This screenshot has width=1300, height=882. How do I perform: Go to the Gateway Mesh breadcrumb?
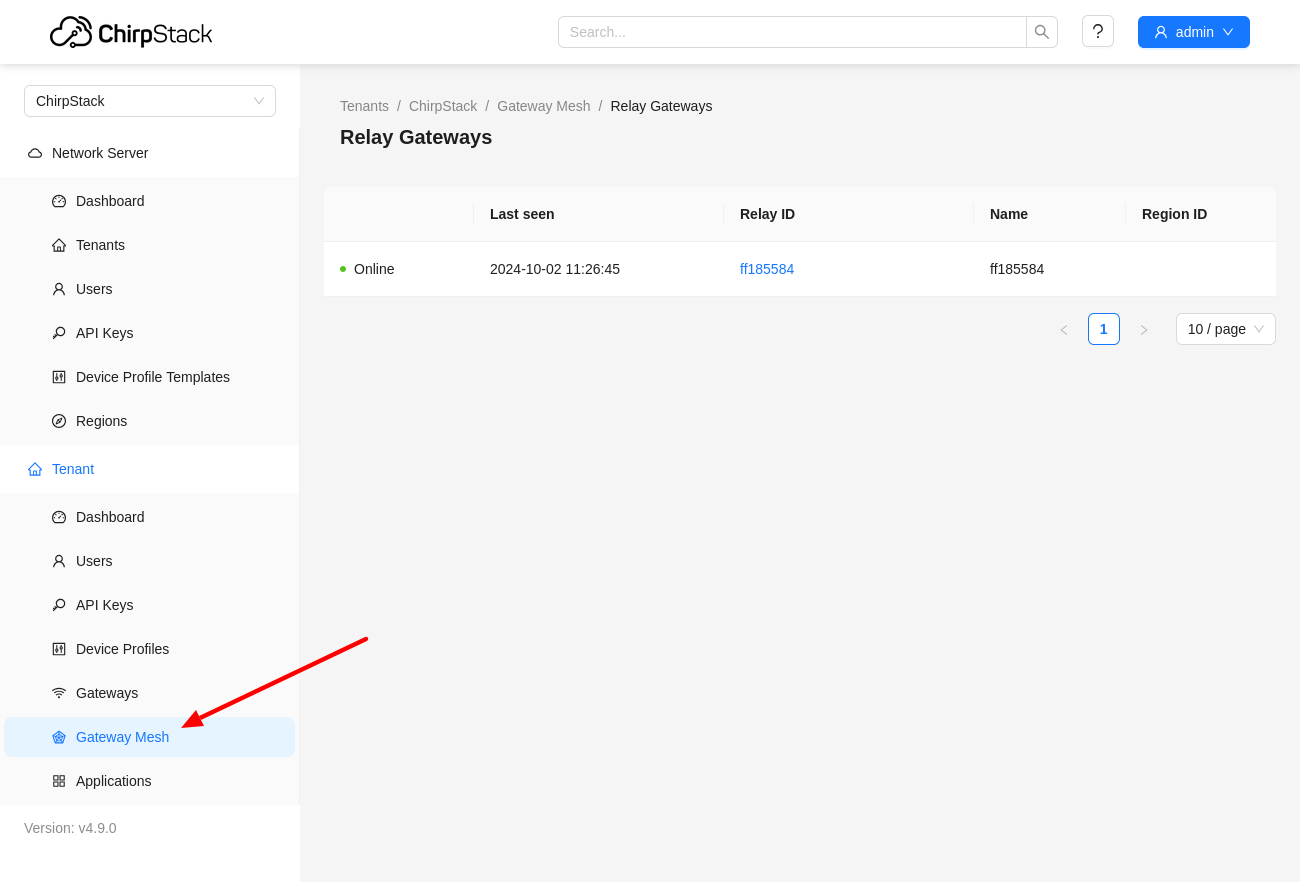click(x=543, y=106)
